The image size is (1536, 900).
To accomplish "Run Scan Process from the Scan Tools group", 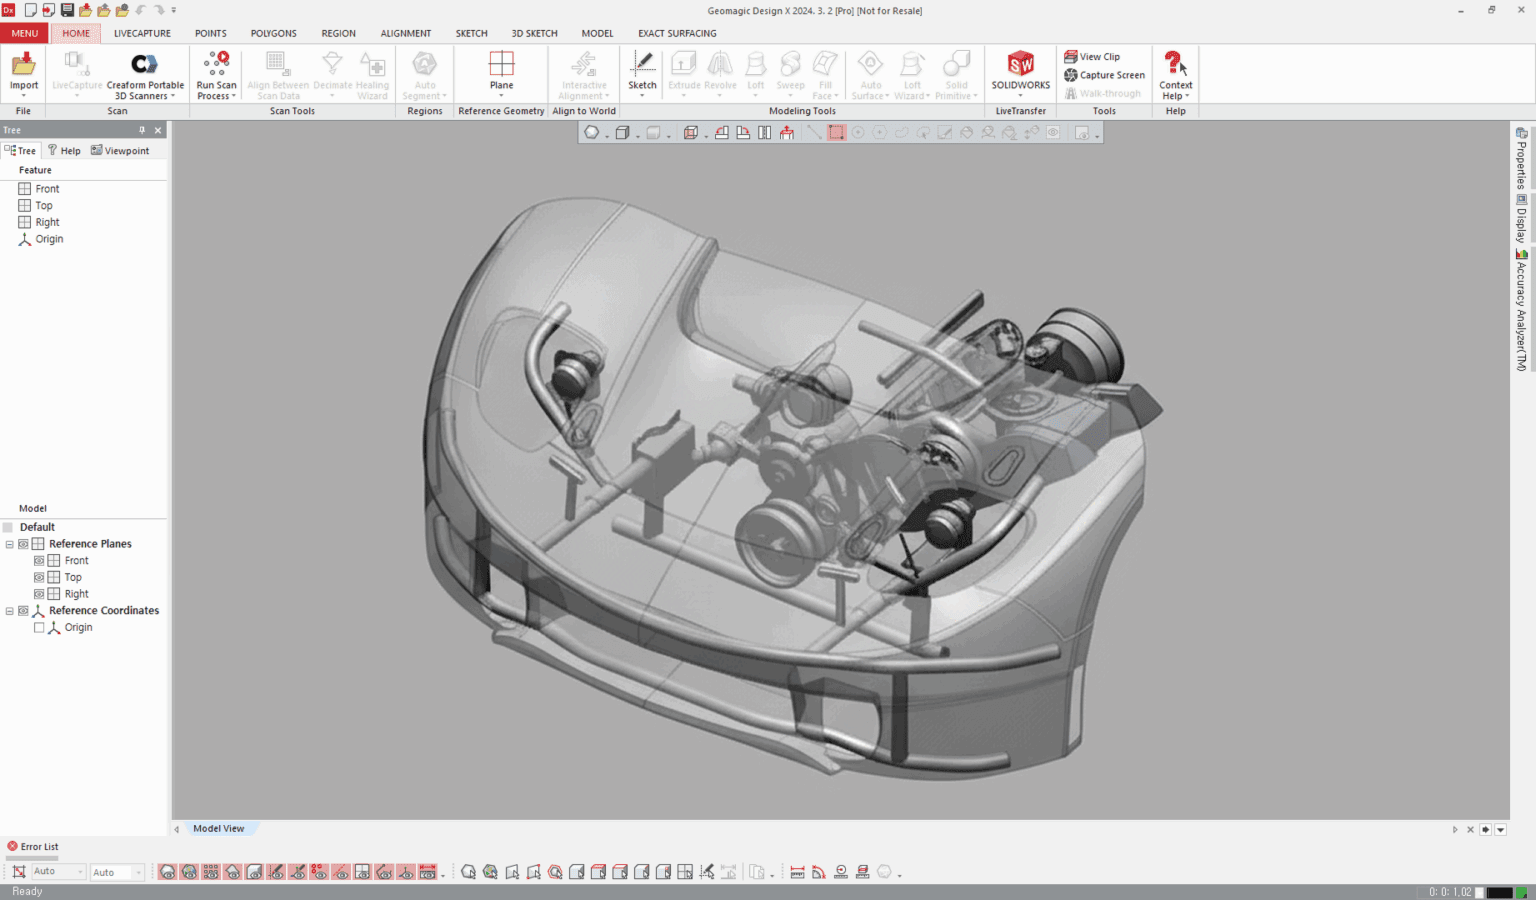I will (216, 72).
